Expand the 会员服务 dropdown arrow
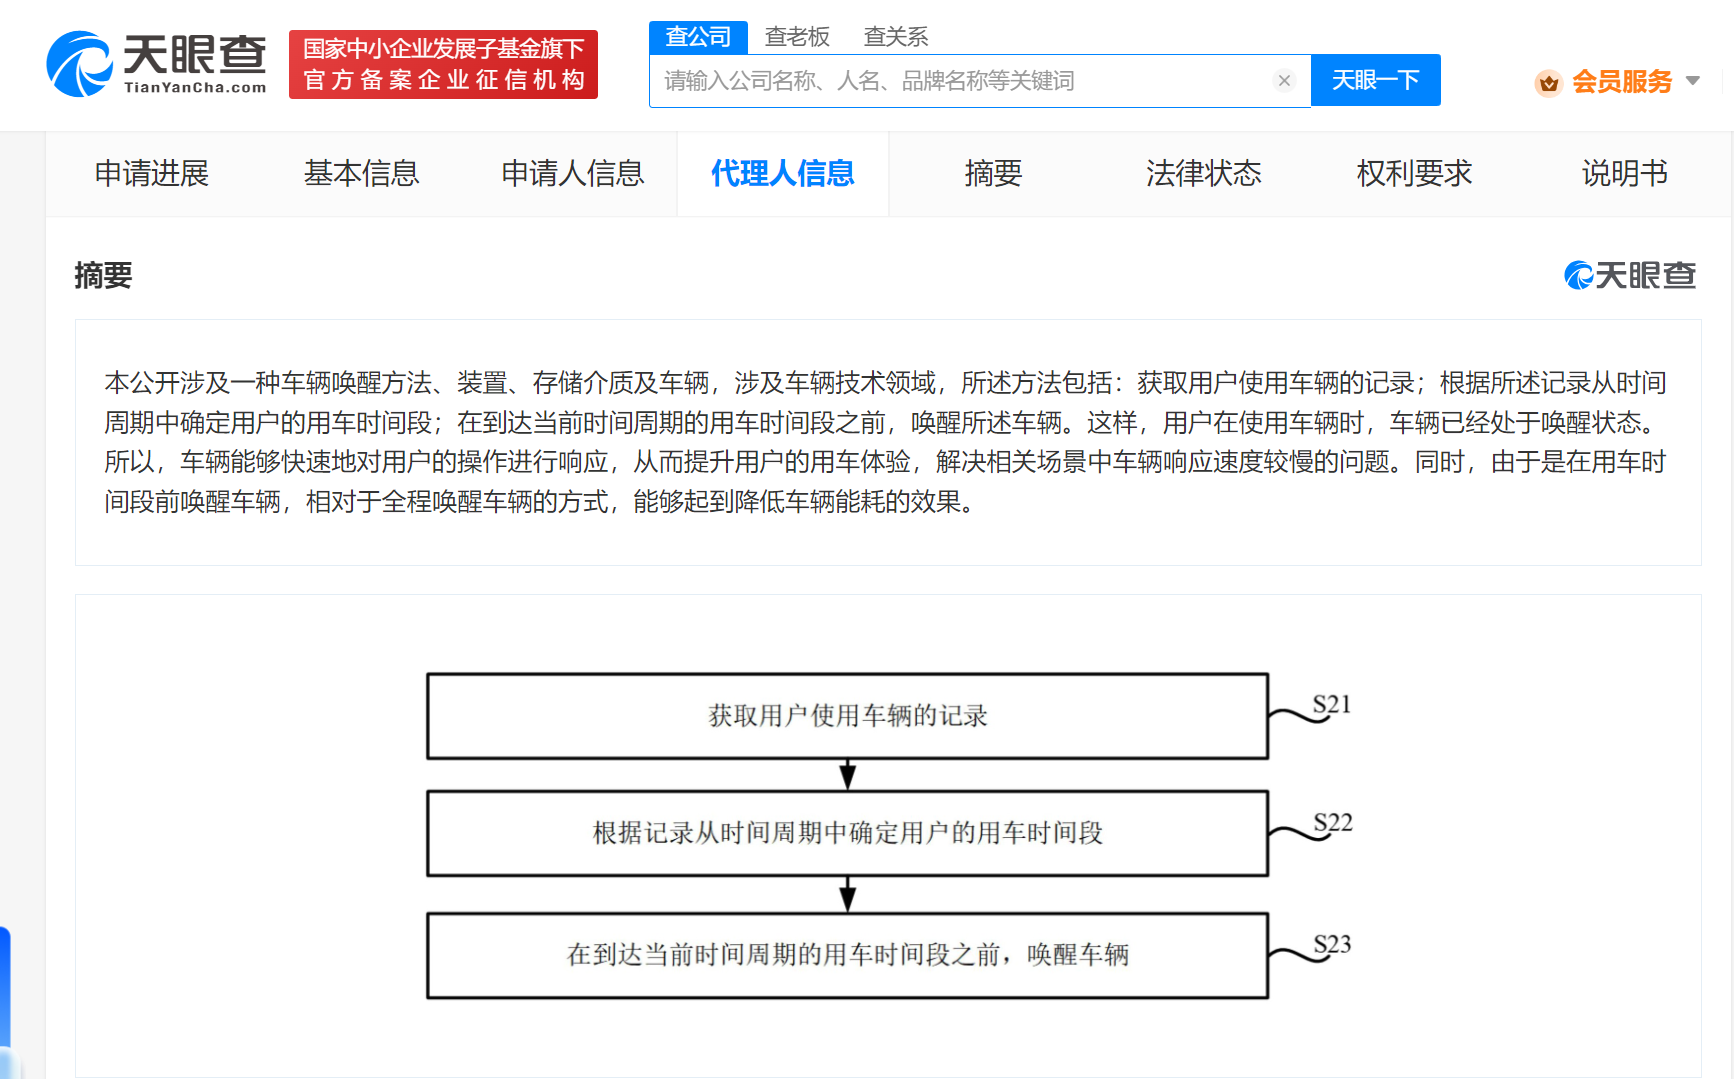This screenshot has height=1079, width=1734. point(1693,81)
